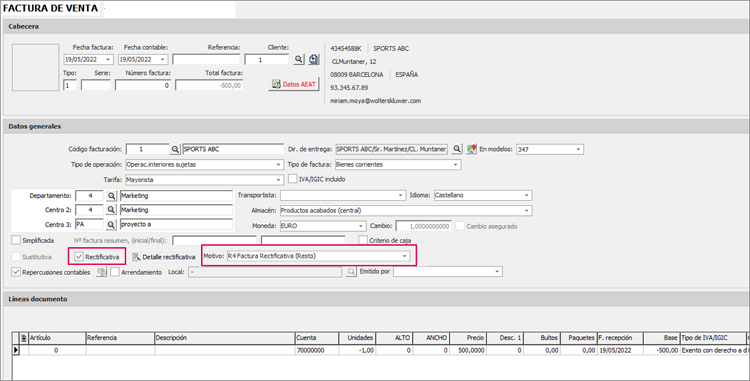The width and height of the screenshot is (750, 381).
Task: Toggle the Simplificada checkbox
Action: (x=16, y=240)
